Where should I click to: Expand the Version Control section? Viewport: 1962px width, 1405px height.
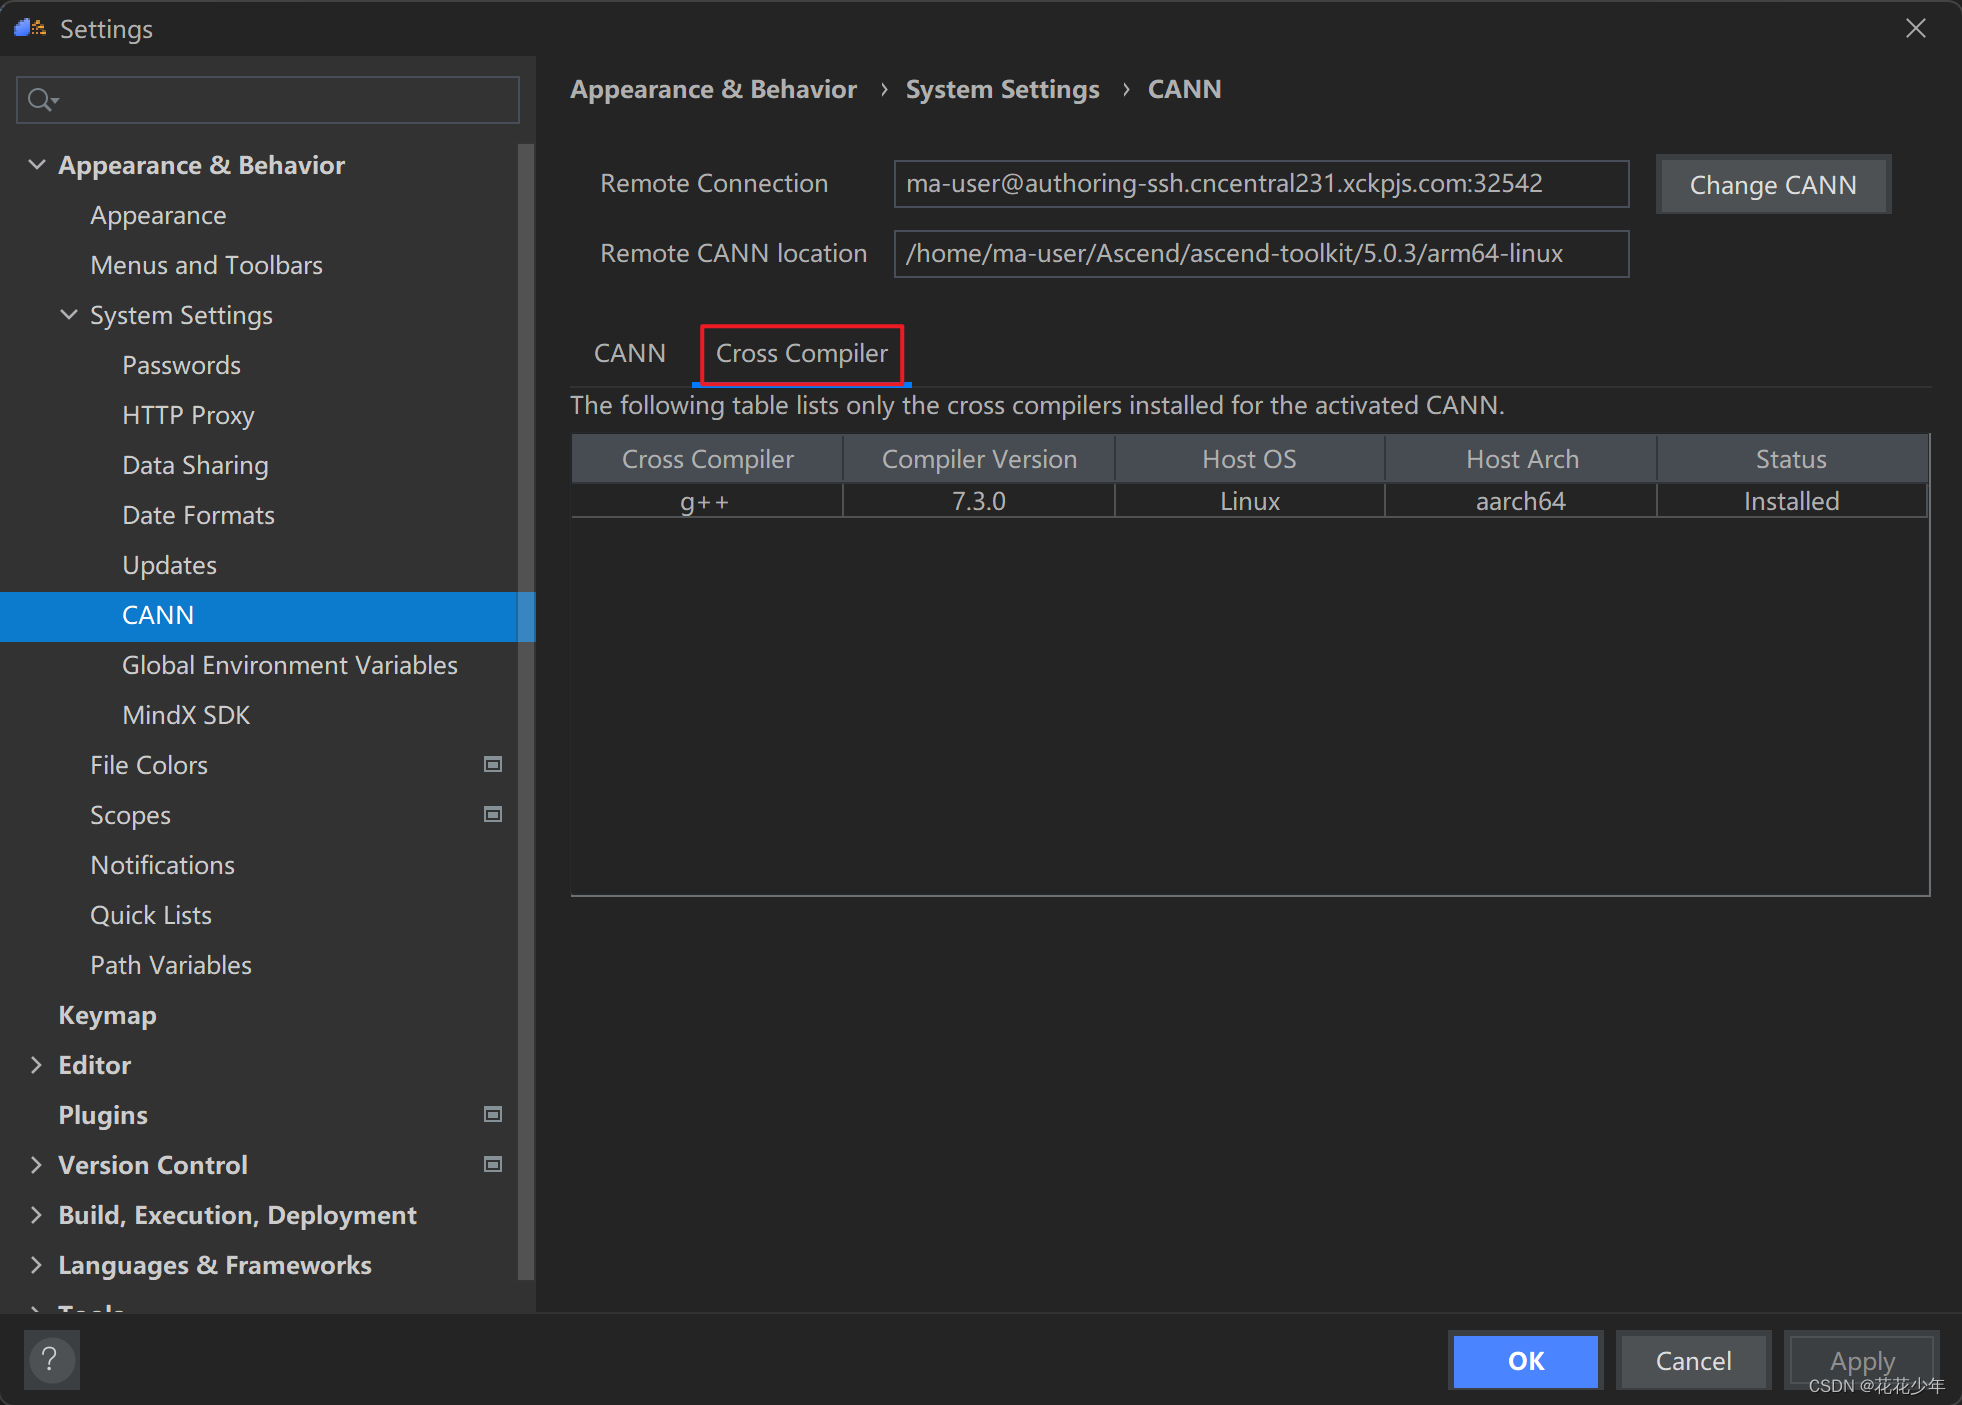tap(37, 1165)
